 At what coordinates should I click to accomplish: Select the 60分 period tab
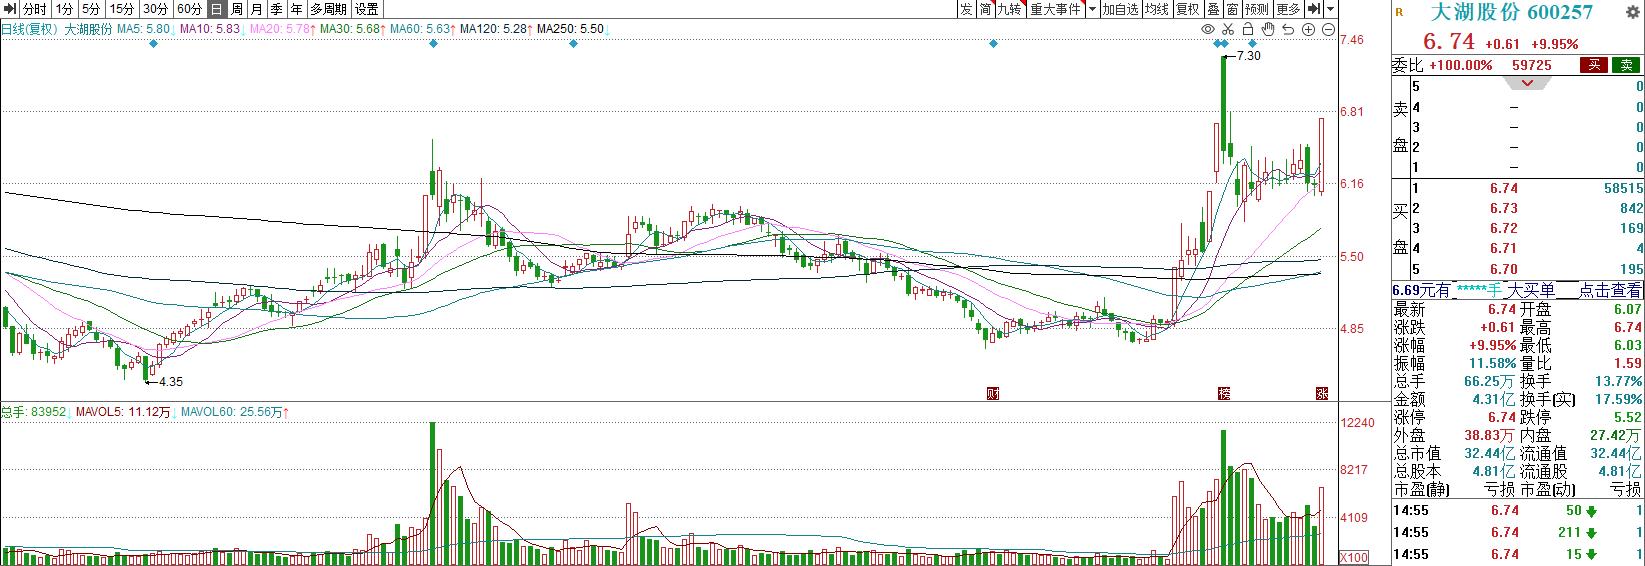(189, 9)
